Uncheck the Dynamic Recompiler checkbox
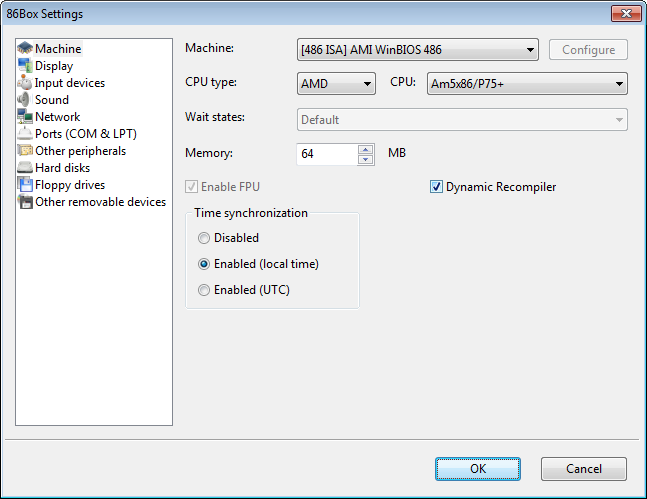Screen dimensions: 647x499 pyautogui.click(x=436, y=187)
